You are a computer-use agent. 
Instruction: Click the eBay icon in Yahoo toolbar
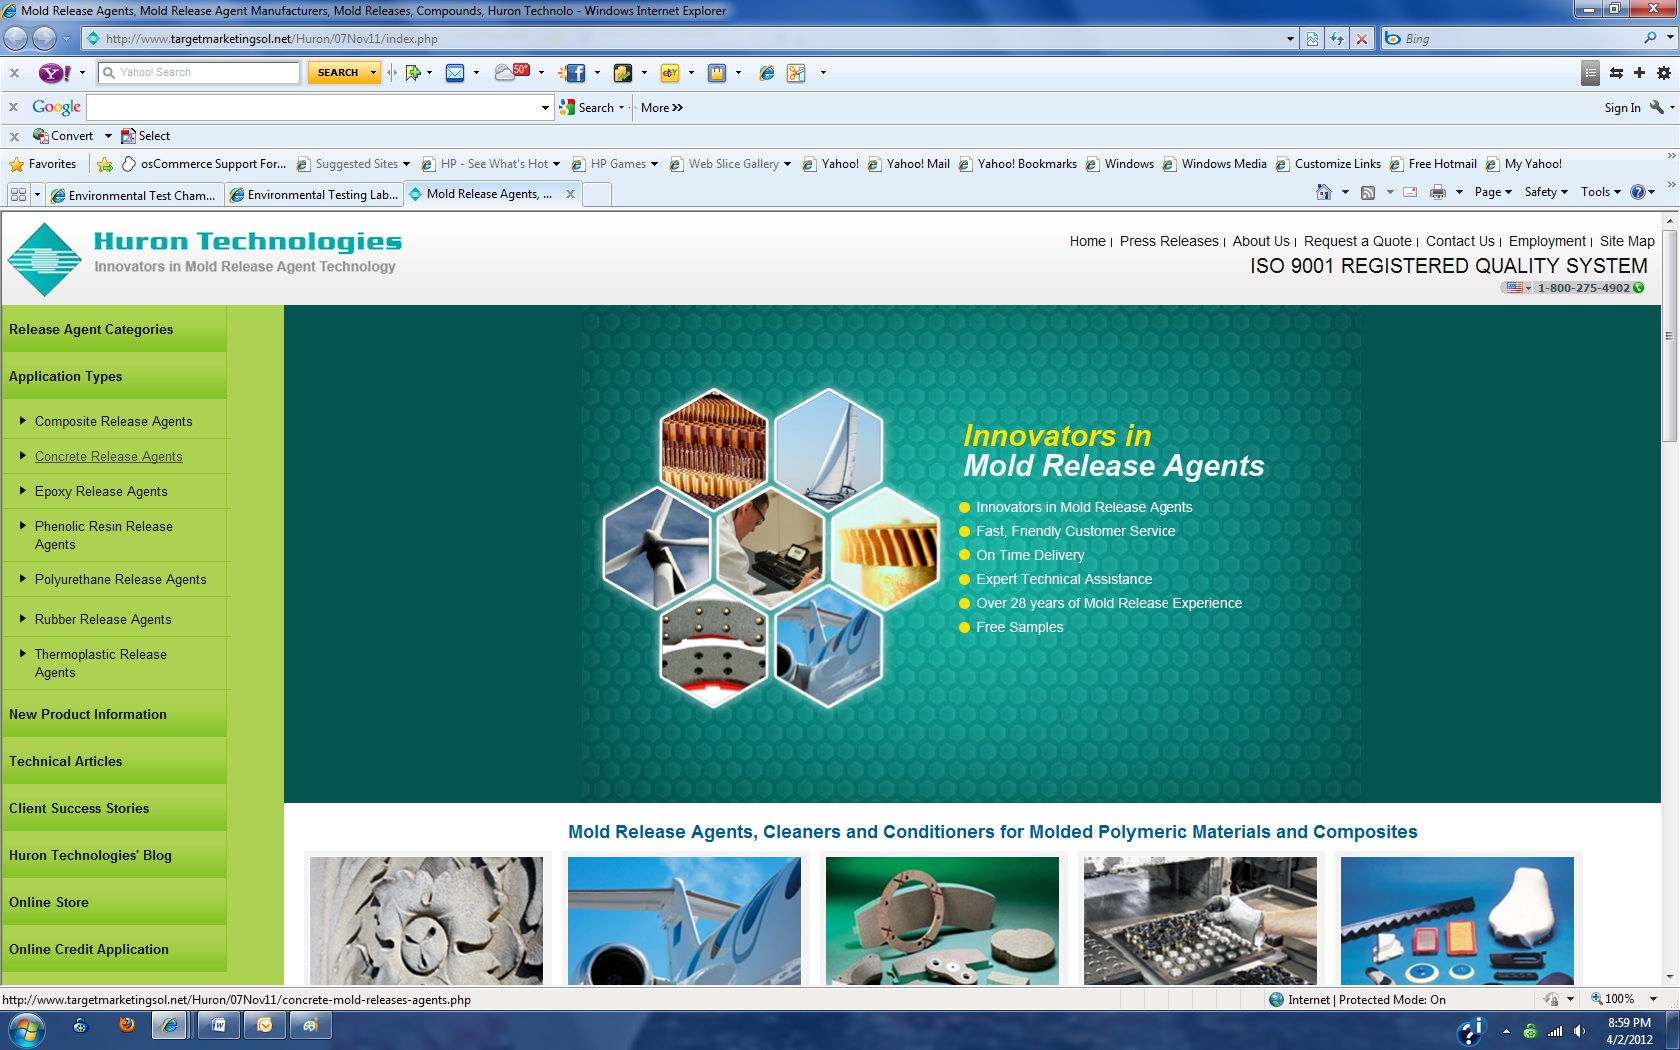pos(669,73)
